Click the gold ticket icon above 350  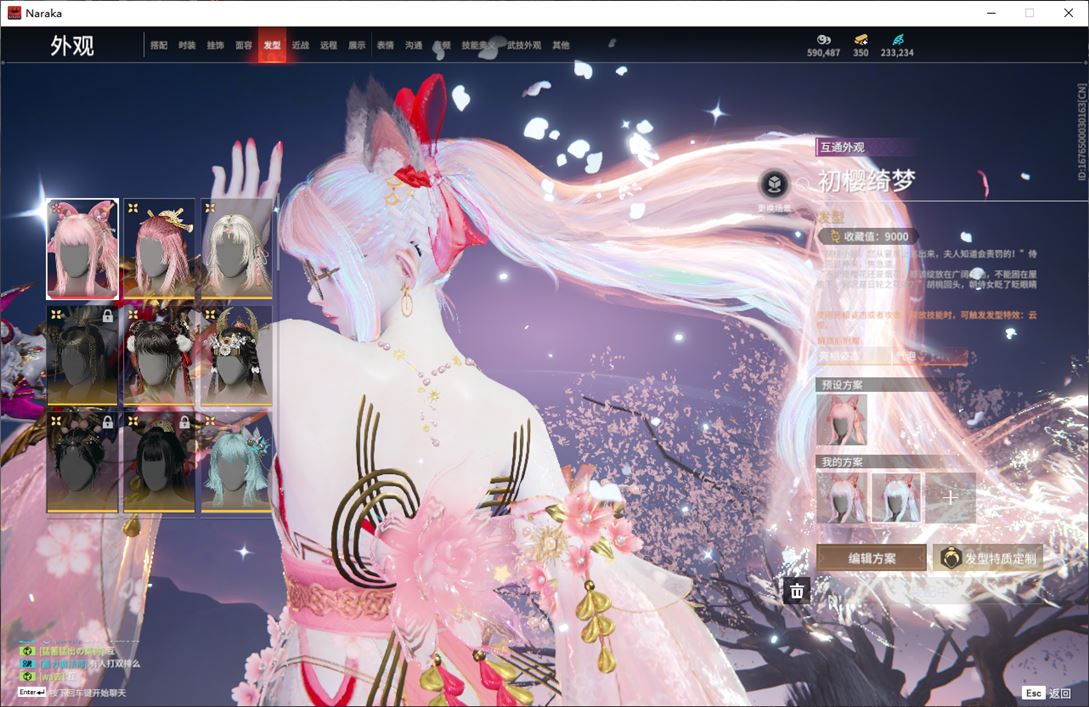click(x=861, y=40)
